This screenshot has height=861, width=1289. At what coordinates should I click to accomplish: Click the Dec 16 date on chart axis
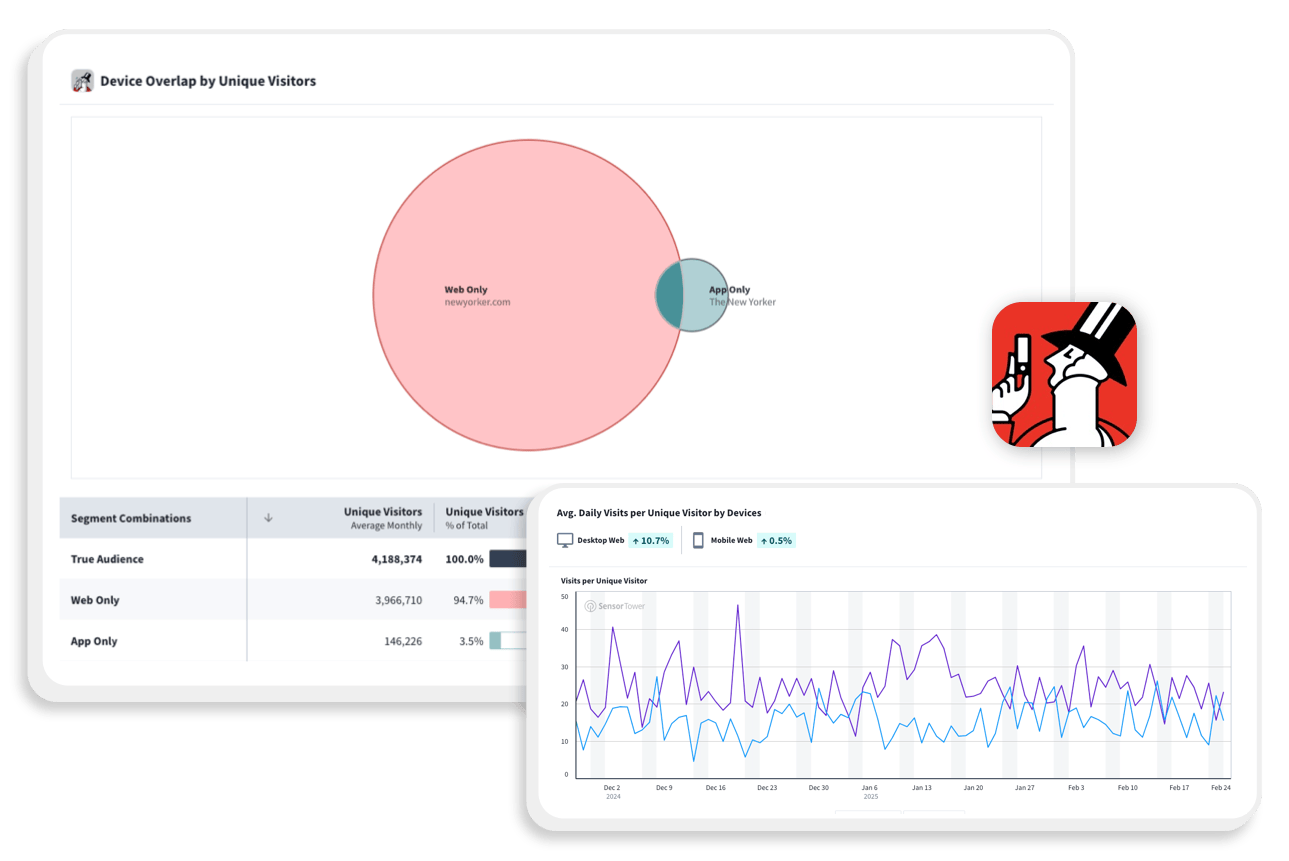[715, 788]
